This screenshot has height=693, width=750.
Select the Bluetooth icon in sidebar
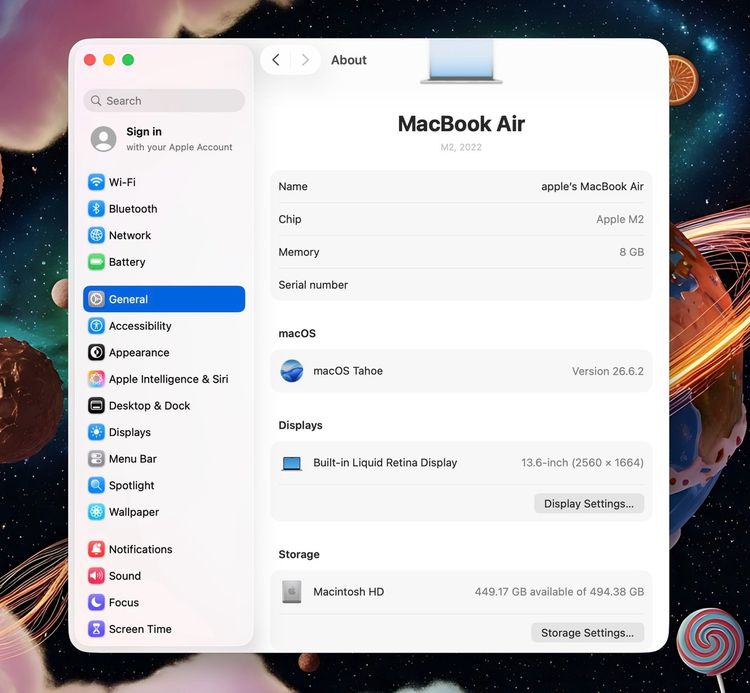96,209
